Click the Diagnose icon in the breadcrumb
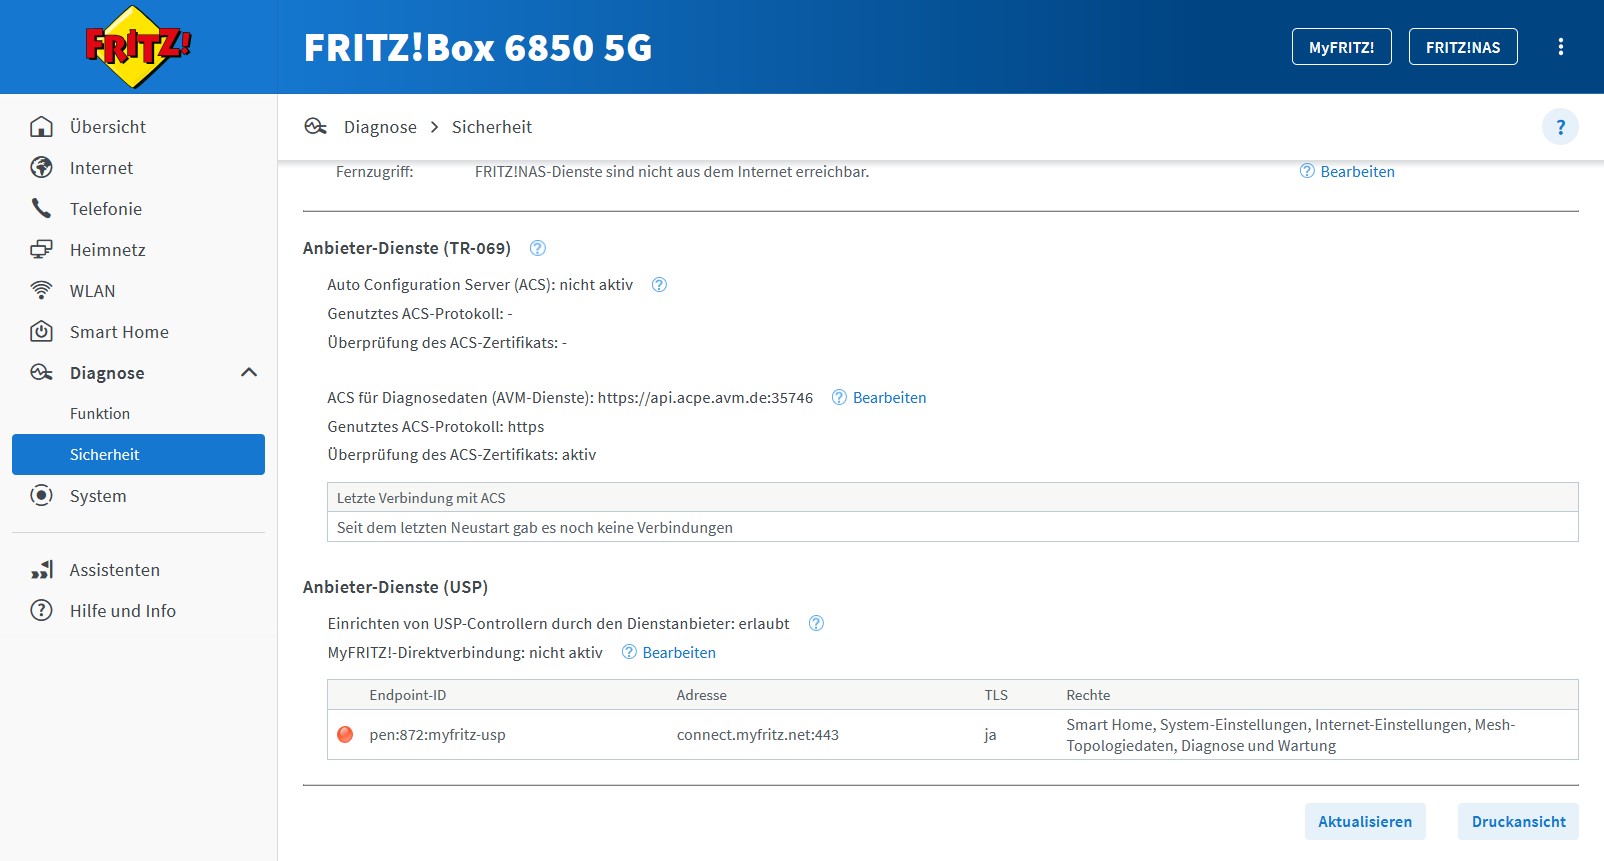The image size is (1604, 861). pyautogui.click(x=316, y=127)
